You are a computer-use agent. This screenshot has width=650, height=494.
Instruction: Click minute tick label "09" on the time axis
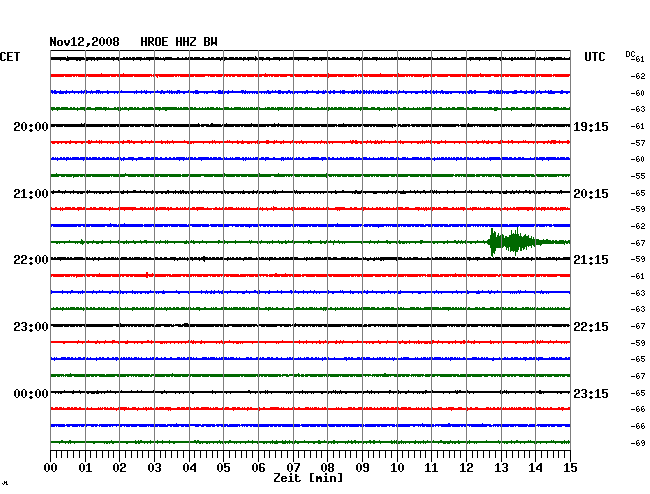[x=362, y=467]
